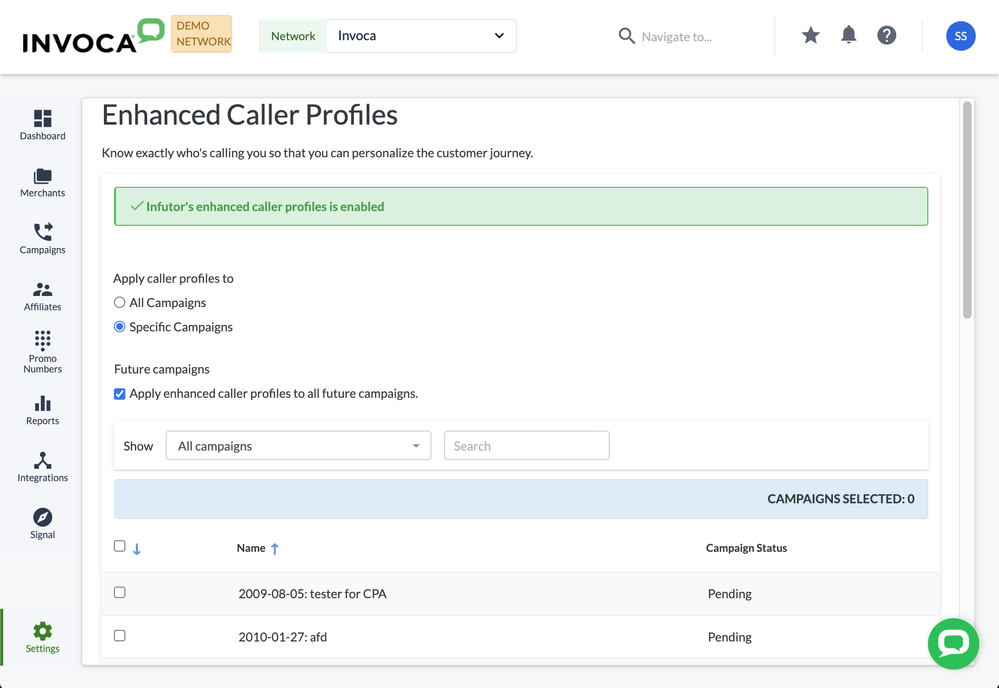Click the vertical page scrollbar
Image resolution: width=999 pixels, height=688 pixels.
click(x=967, y=210)
